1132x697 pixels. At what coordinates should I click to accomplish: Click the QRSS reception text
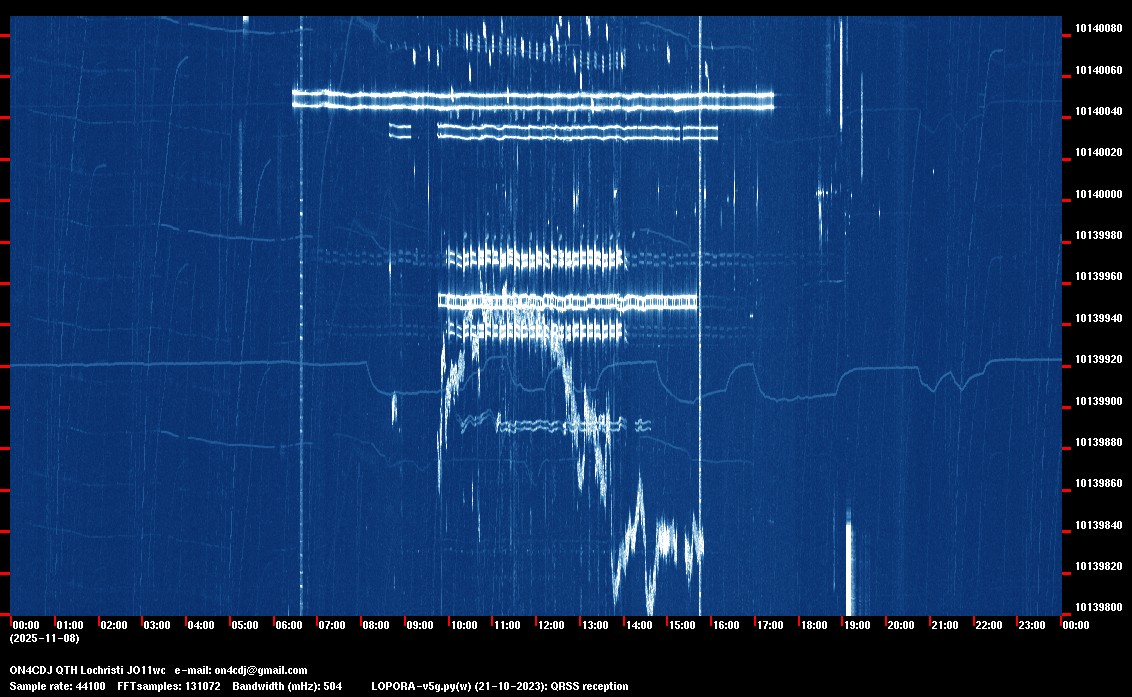(590, 686)
